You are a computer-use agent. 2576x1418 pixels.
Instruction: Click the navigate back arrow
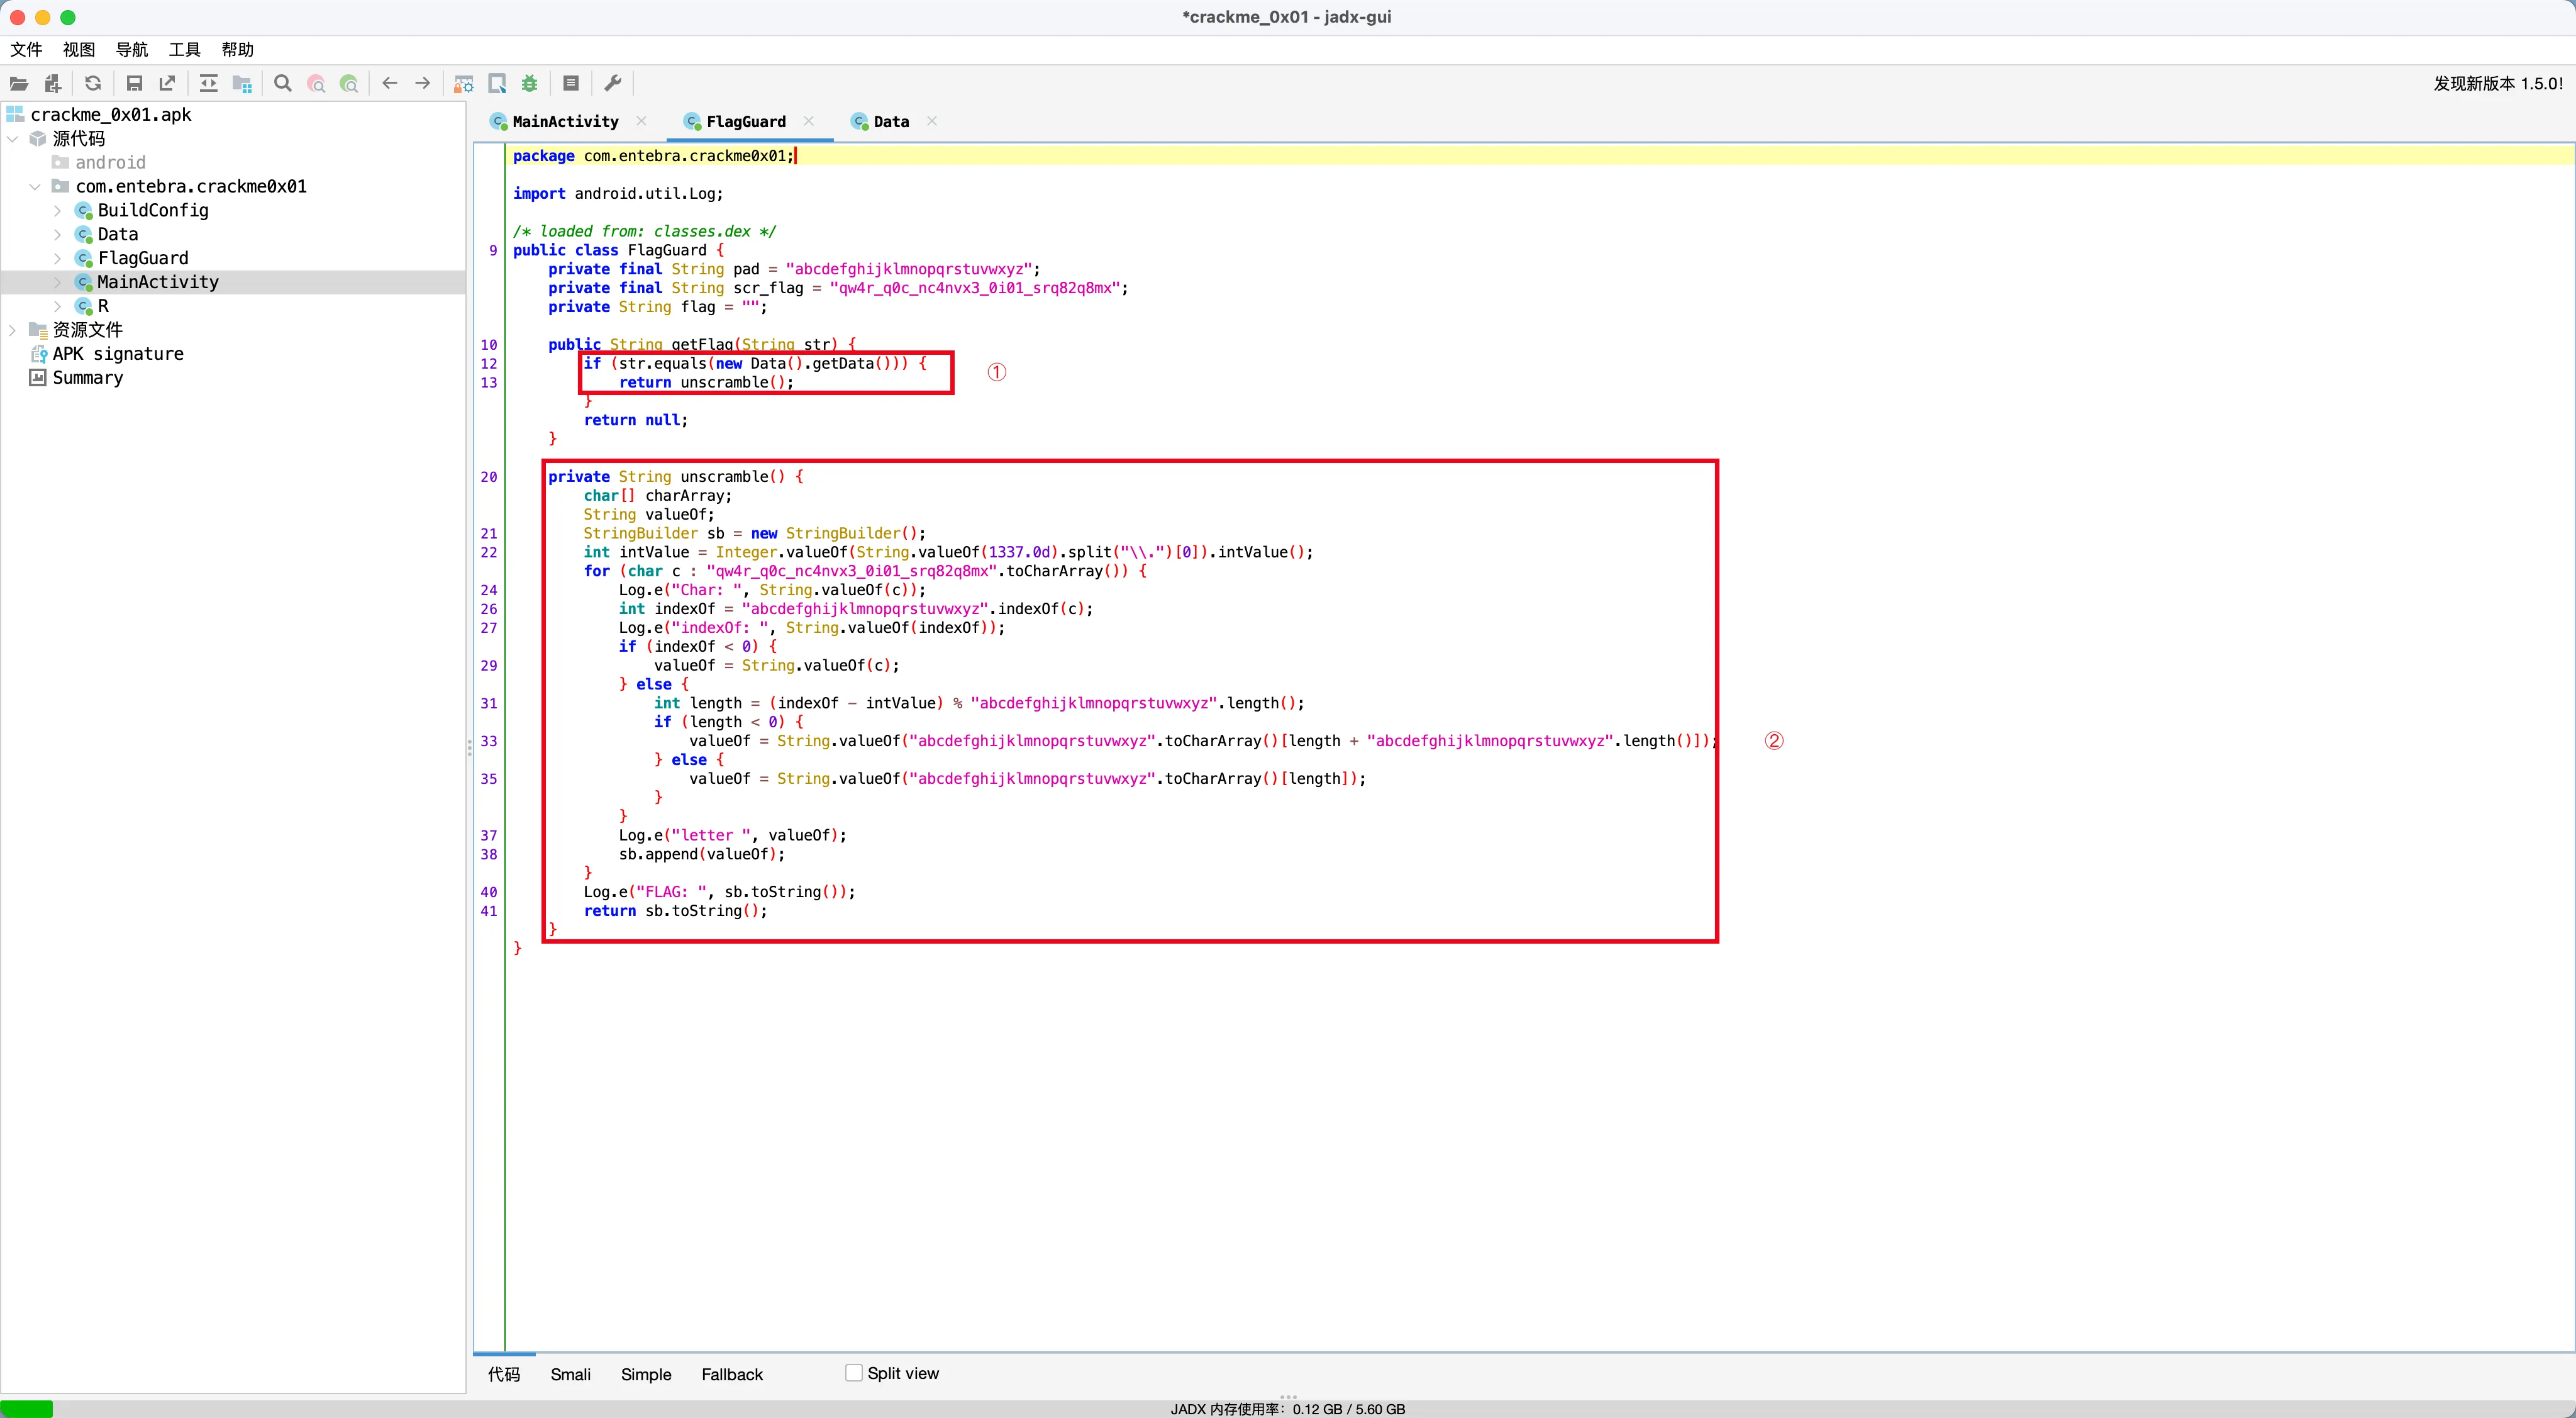(390, 83)
